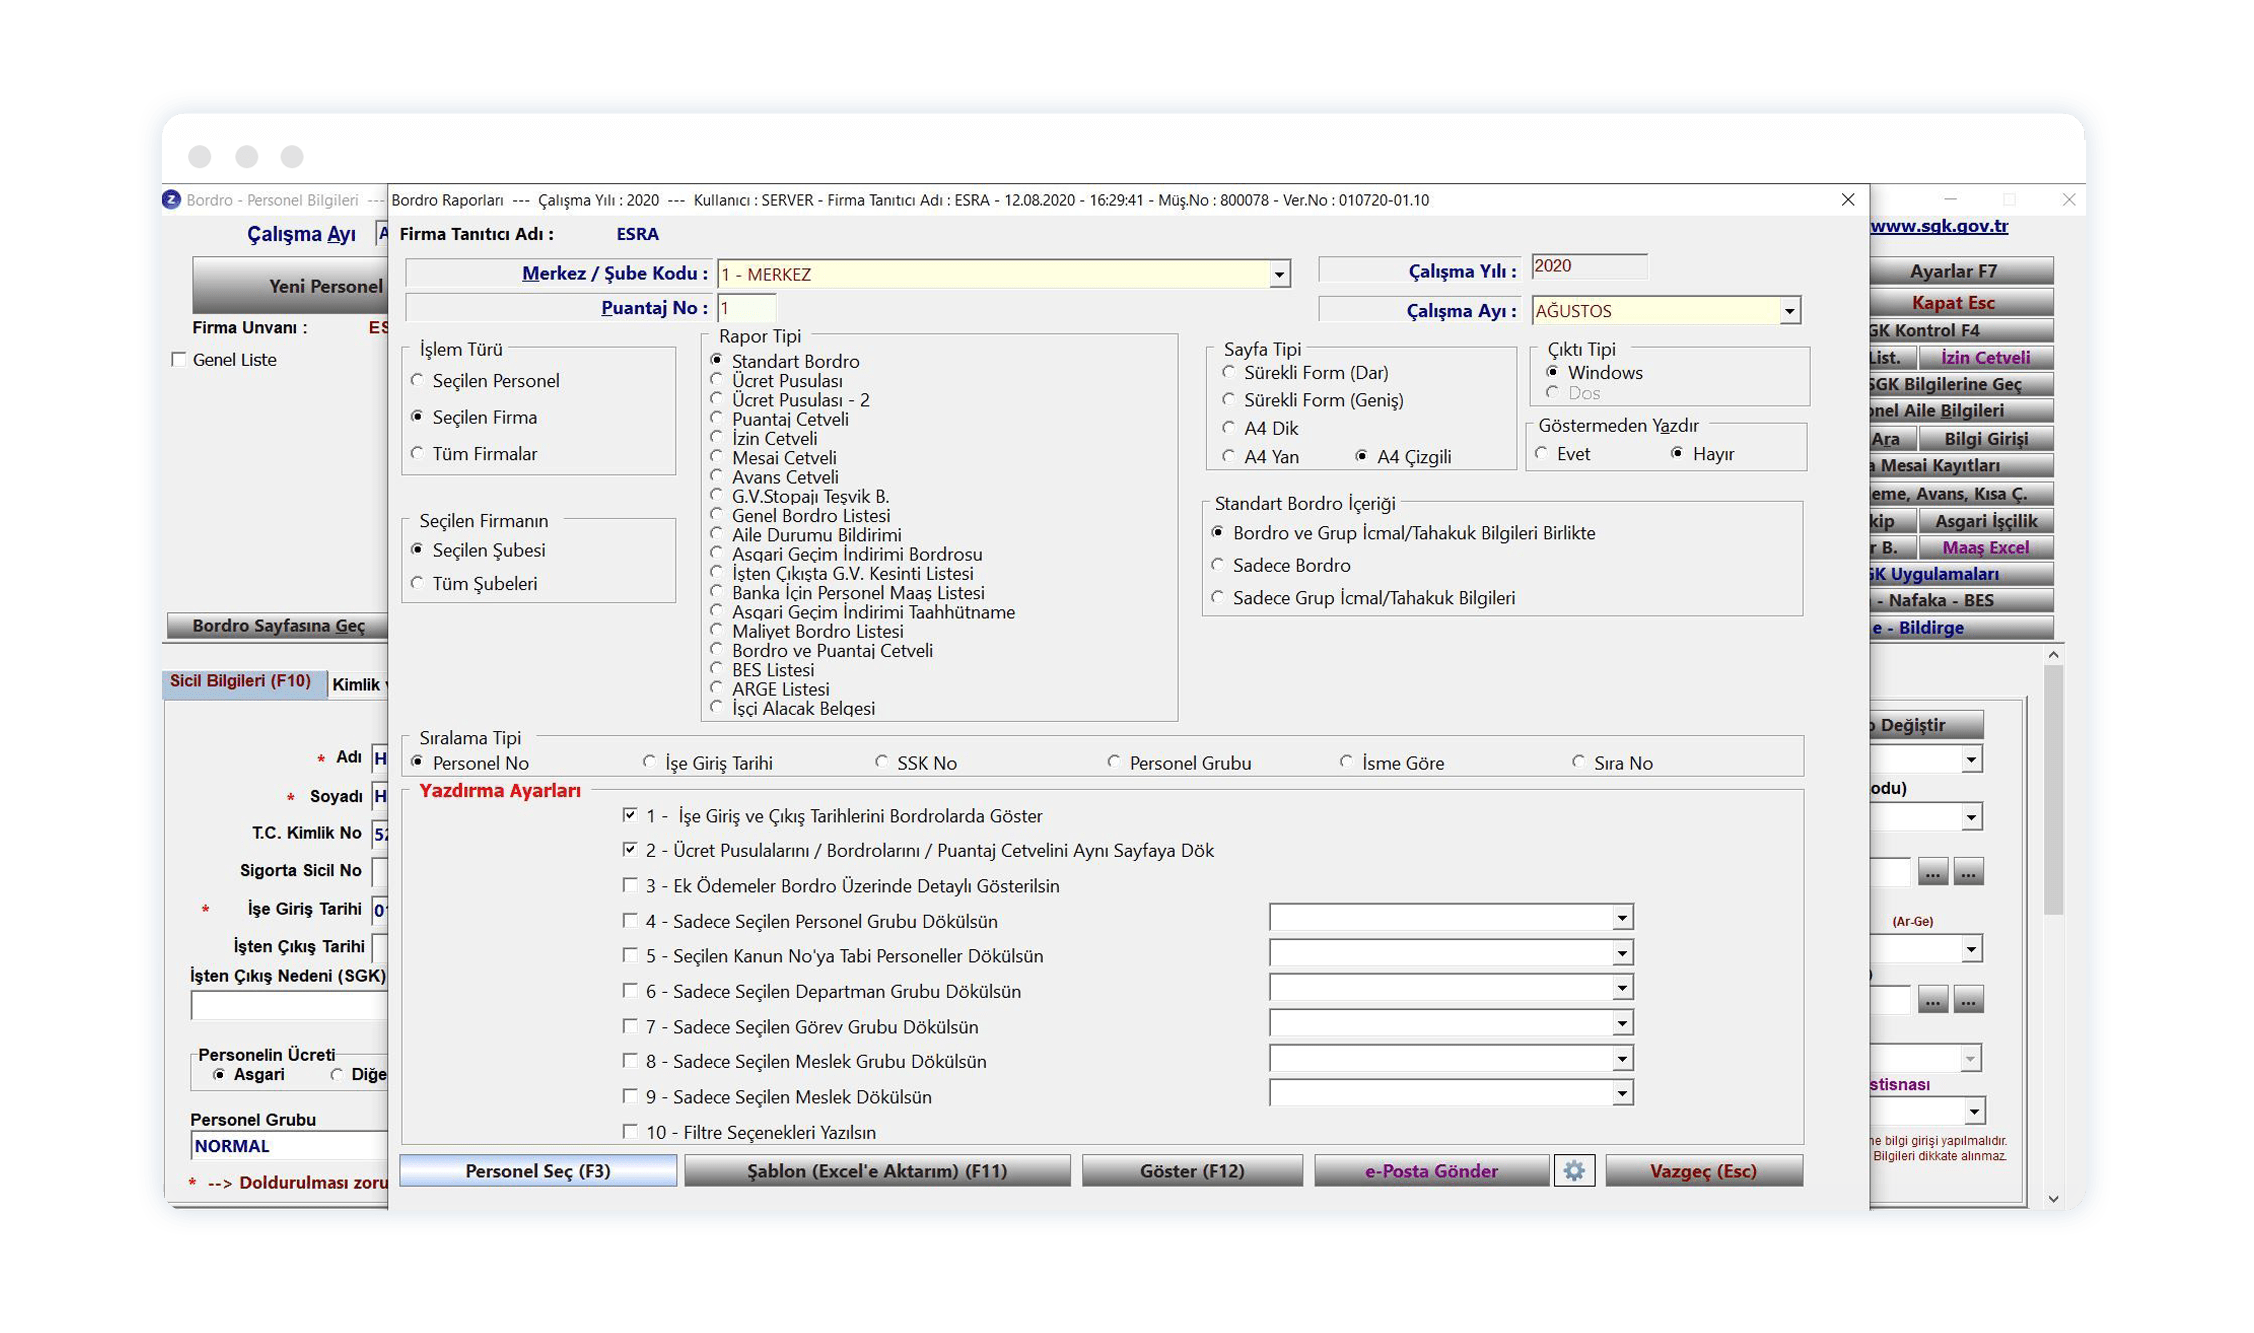The width and height of the screenshot is (2254, 1333).
Task: Open the dropdown below Değiştir button
Action: (1970, 761)
